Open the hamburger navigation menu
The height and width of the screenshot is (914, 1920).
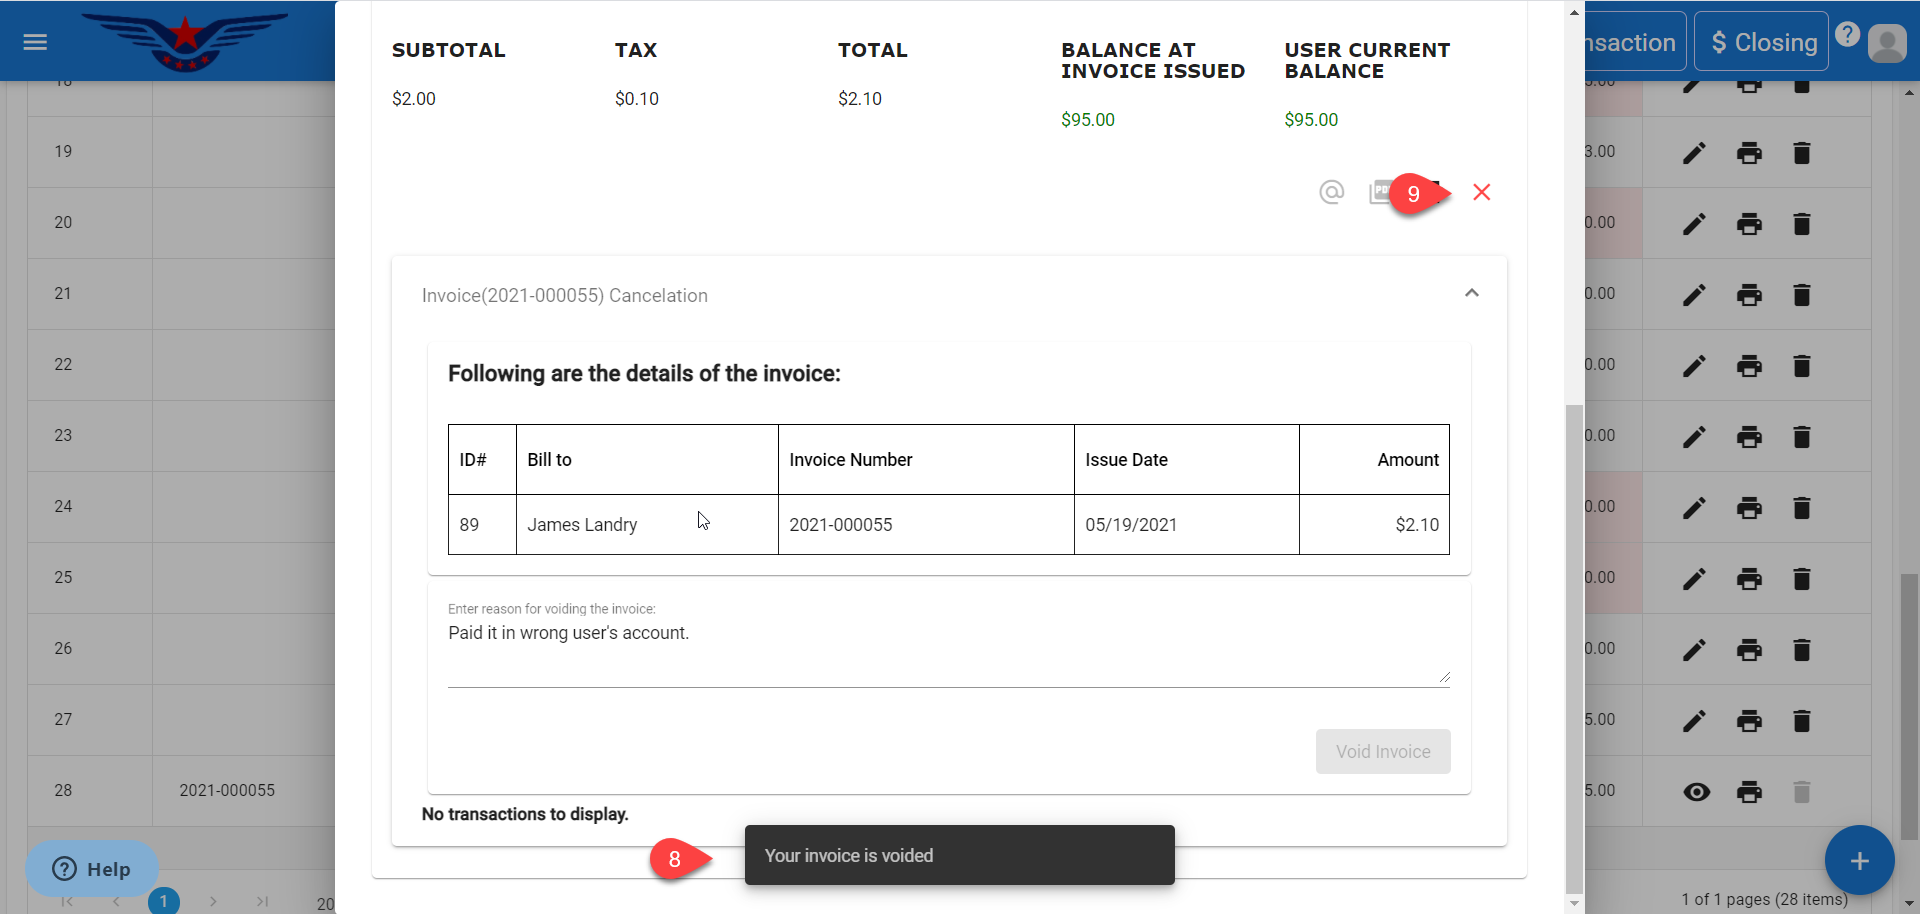point(35,42)
